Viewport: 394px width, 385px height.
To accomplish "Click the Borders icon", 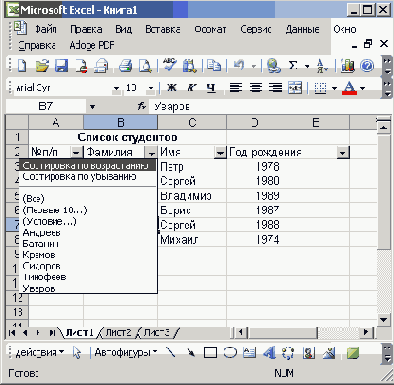I will click(x=320, y=88).
